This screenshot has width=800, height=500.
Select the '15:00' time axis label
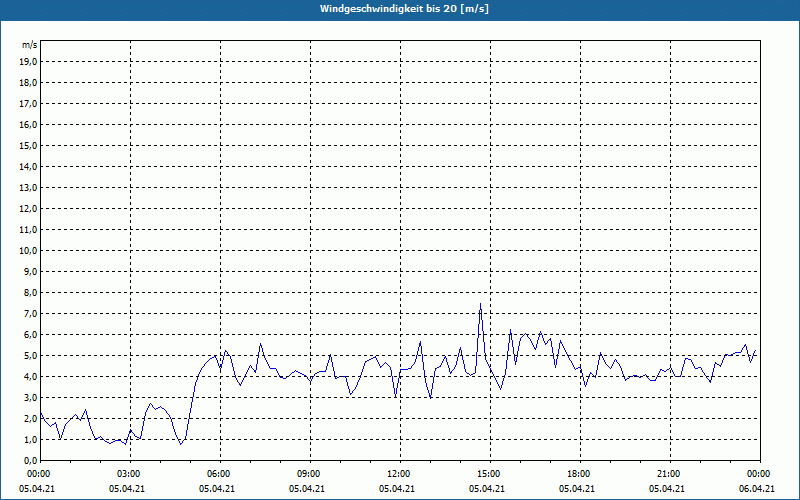pos(489,474)
